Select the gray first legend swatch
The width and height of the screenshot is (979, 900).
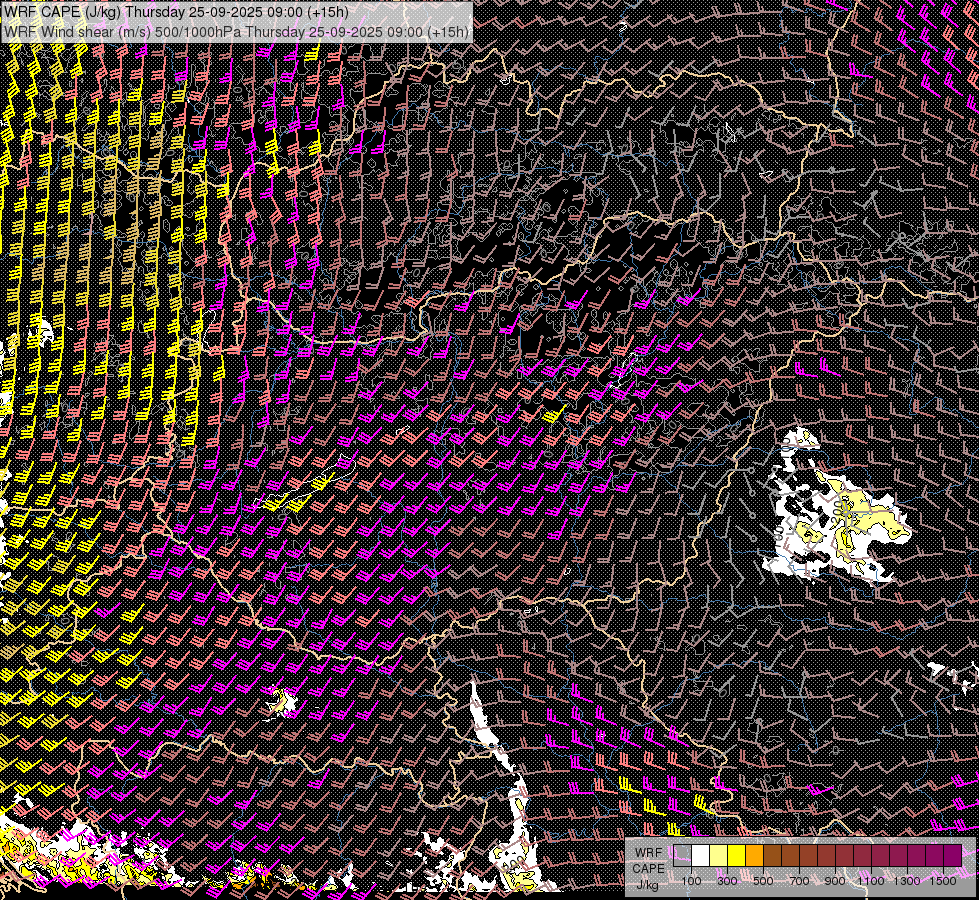(x=682, y=856)
